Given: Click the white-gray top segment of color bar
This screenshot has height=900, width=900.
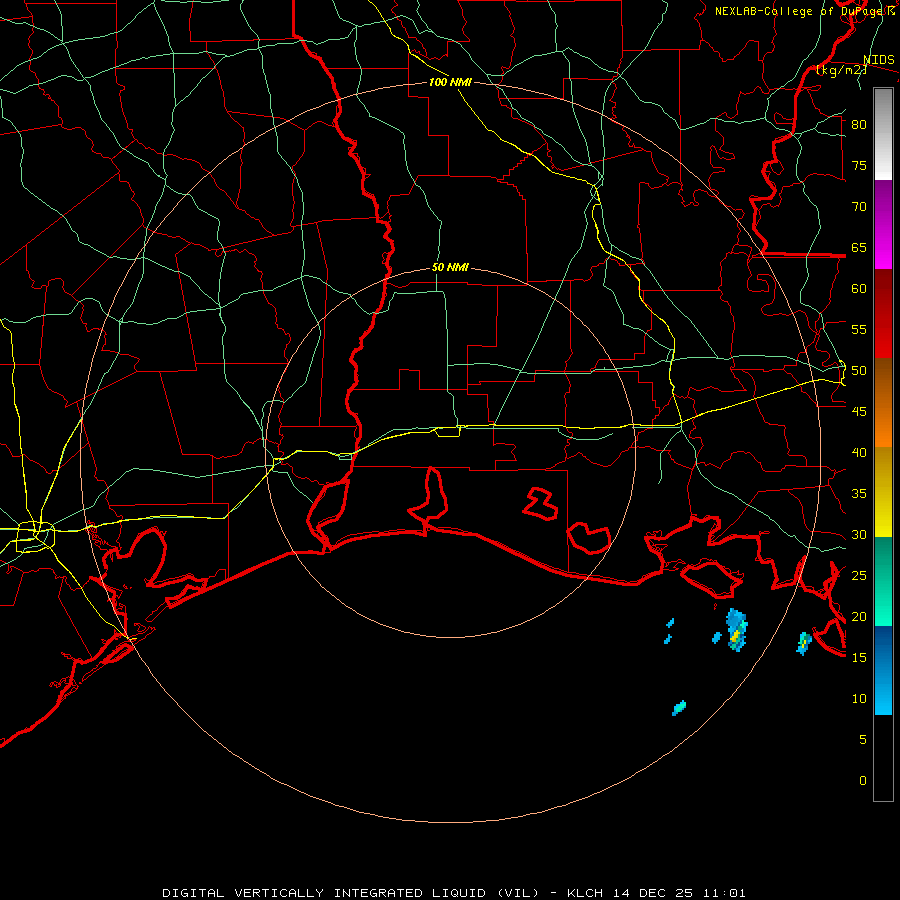Looking at the screenshot, I should 883,134.
